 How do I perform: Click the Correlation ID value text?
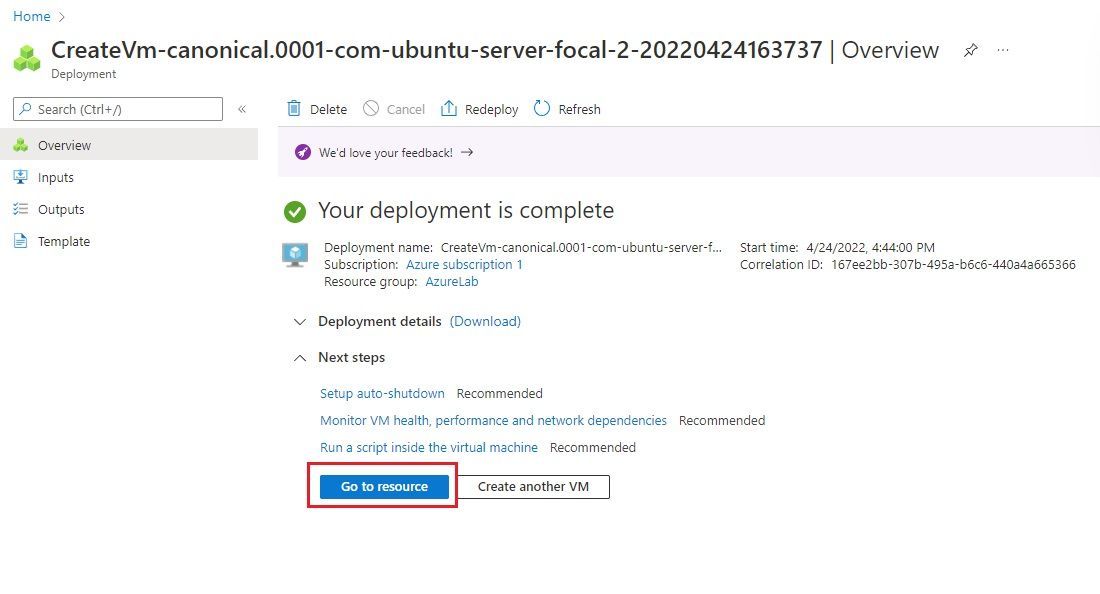tap(953, 264)
